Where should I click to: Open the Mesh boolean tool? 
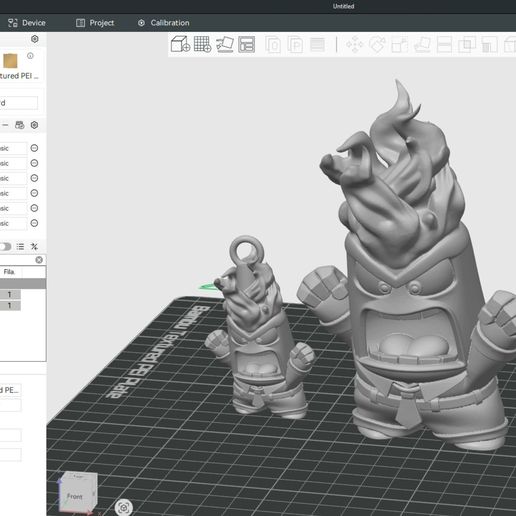pyautogui.click(x=467, y=45)
